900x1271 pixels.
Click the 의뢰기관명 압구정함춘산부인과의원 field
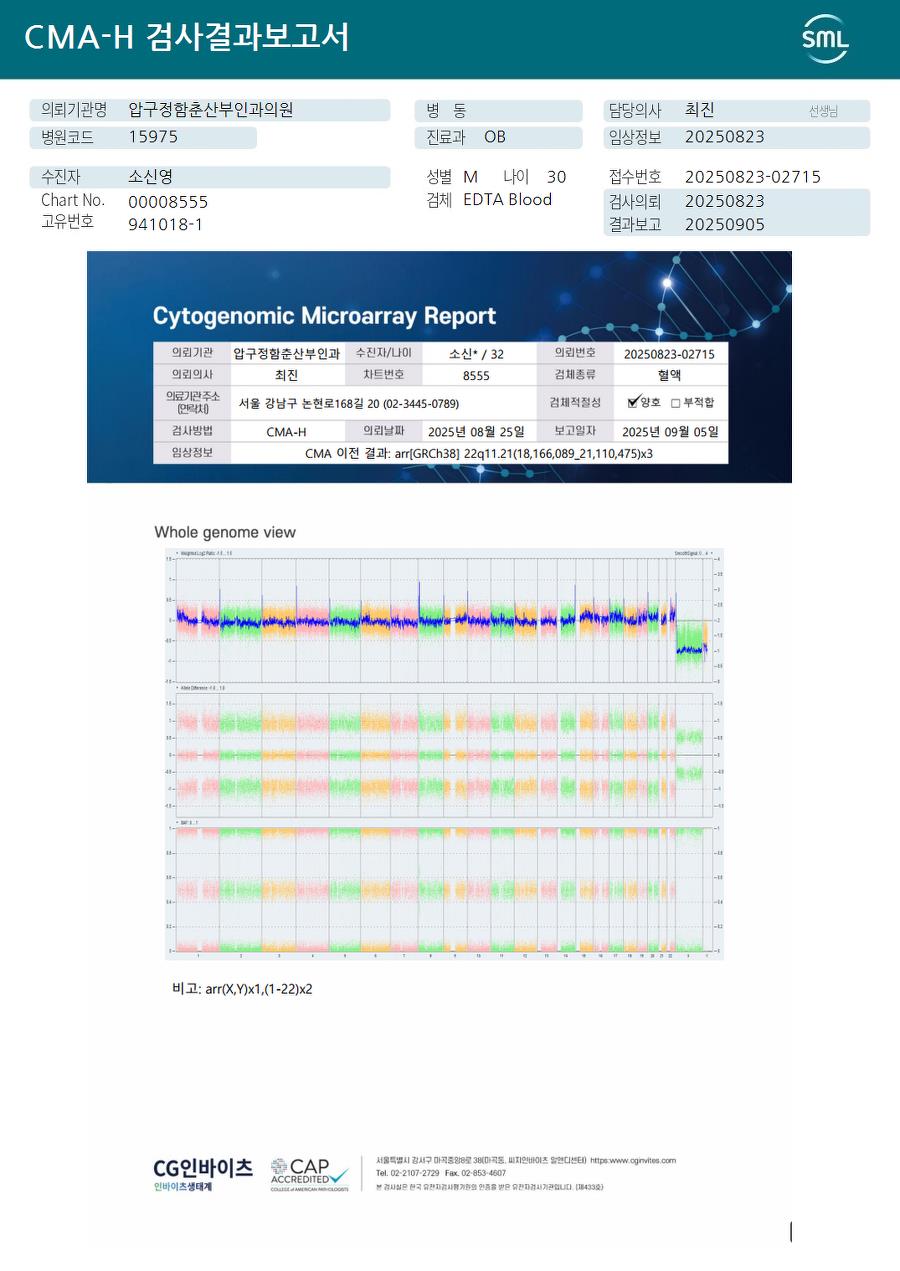[x=210, y=110]
